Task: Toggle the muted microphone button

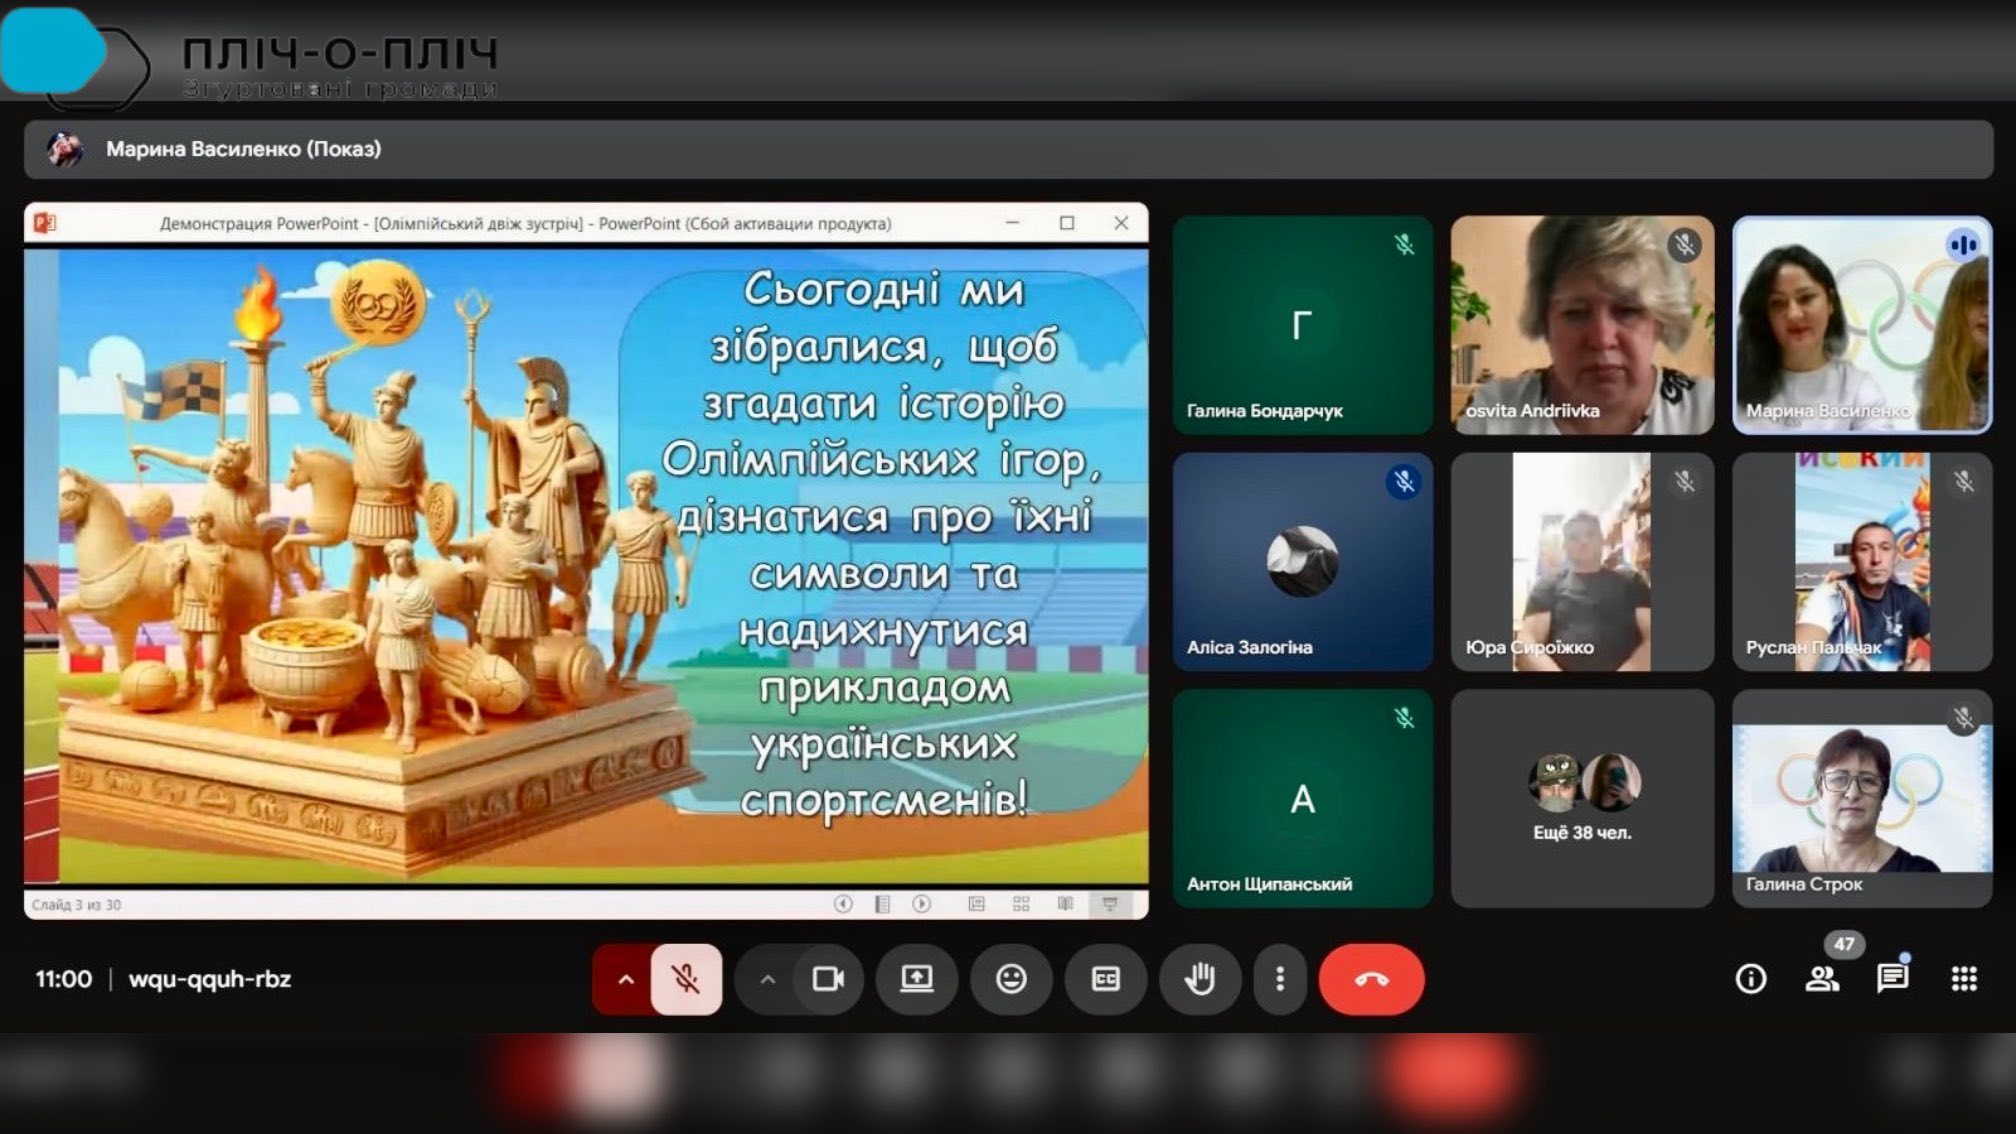Action: point(686,979)
